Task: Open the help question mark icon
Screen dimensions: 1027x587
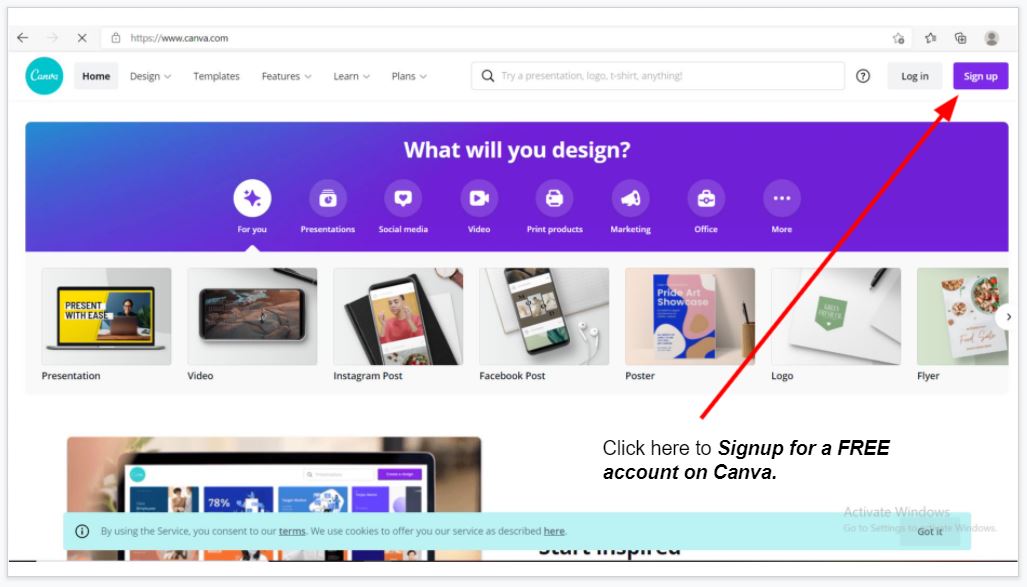Action: click(x=863, y=76)
